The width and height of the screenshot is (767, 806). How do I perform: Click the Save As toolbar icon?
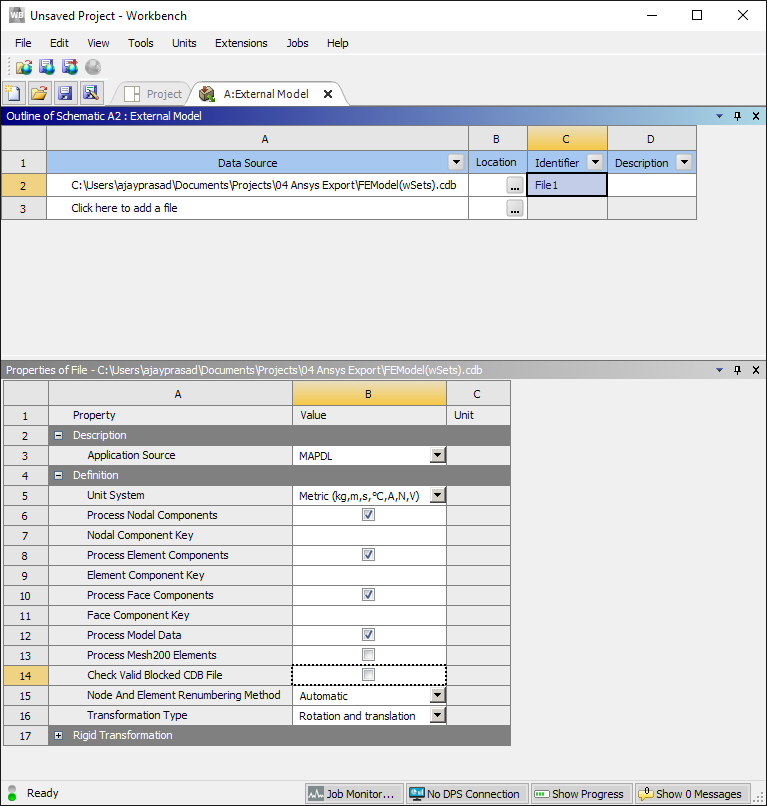point(92,93)
